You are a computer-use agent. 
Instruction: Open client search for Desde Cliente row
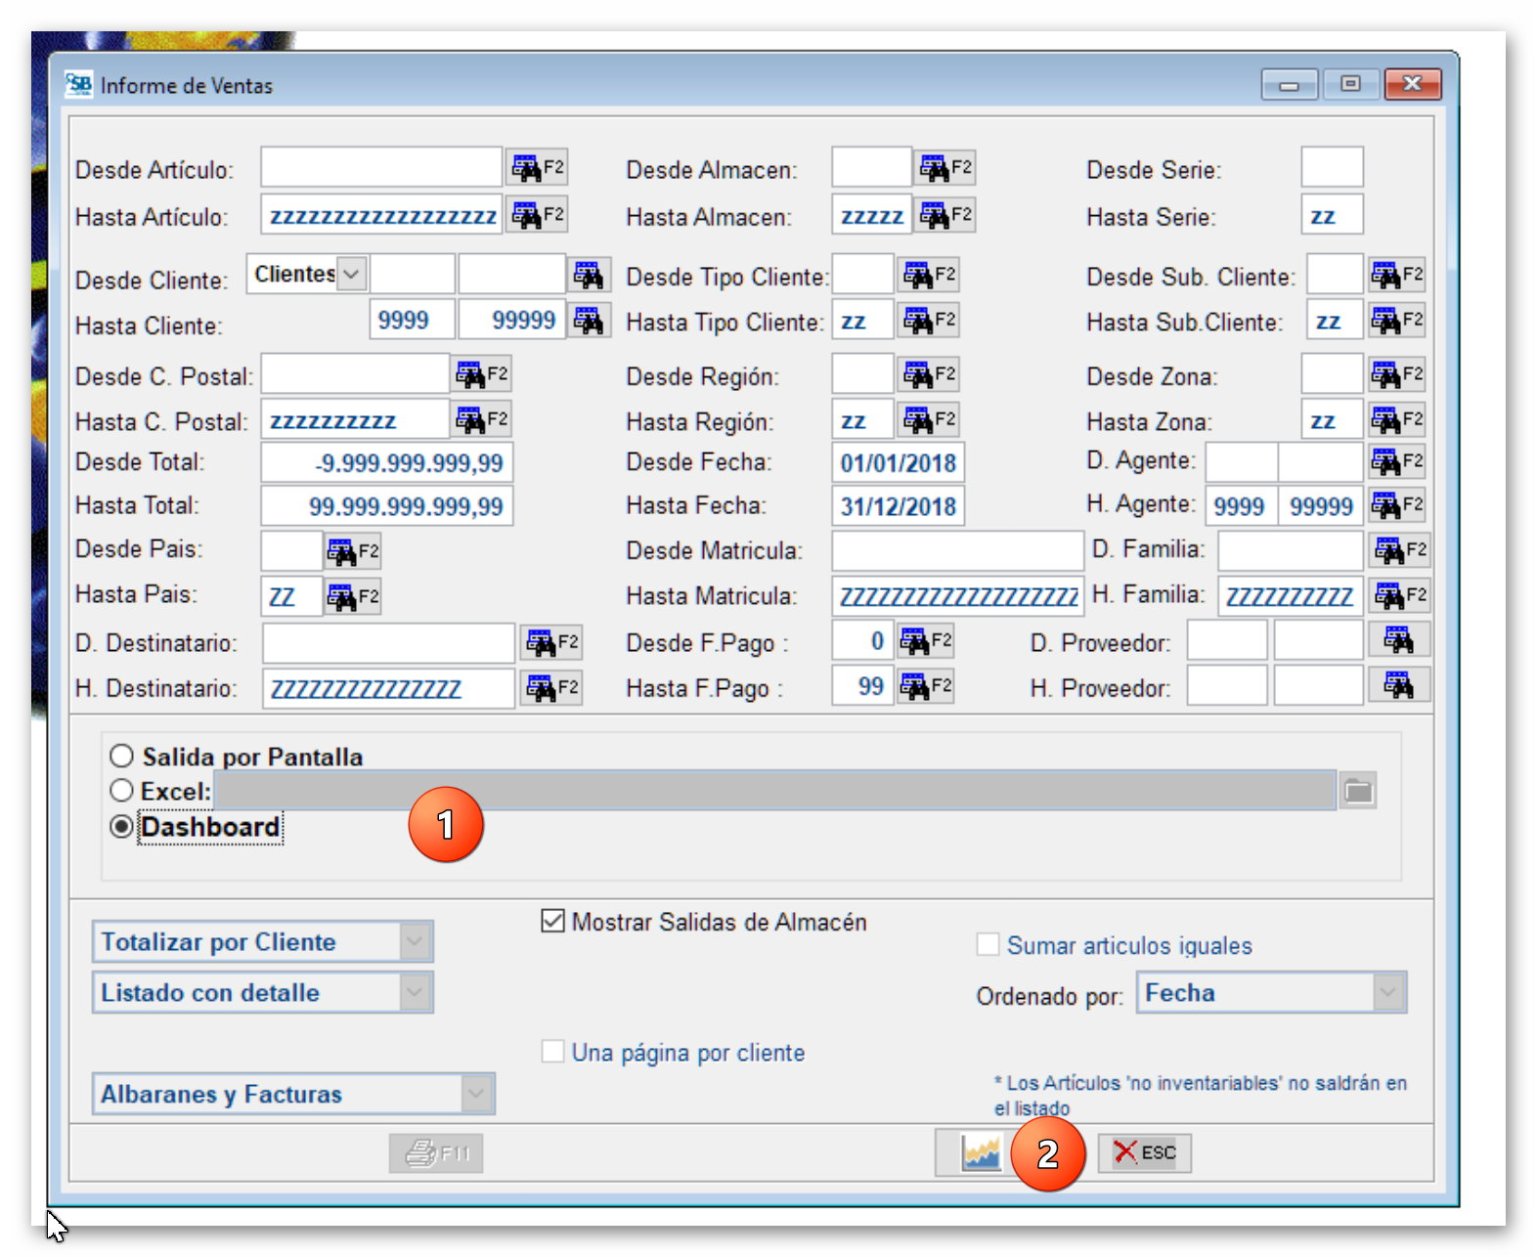tap(588, 275)
